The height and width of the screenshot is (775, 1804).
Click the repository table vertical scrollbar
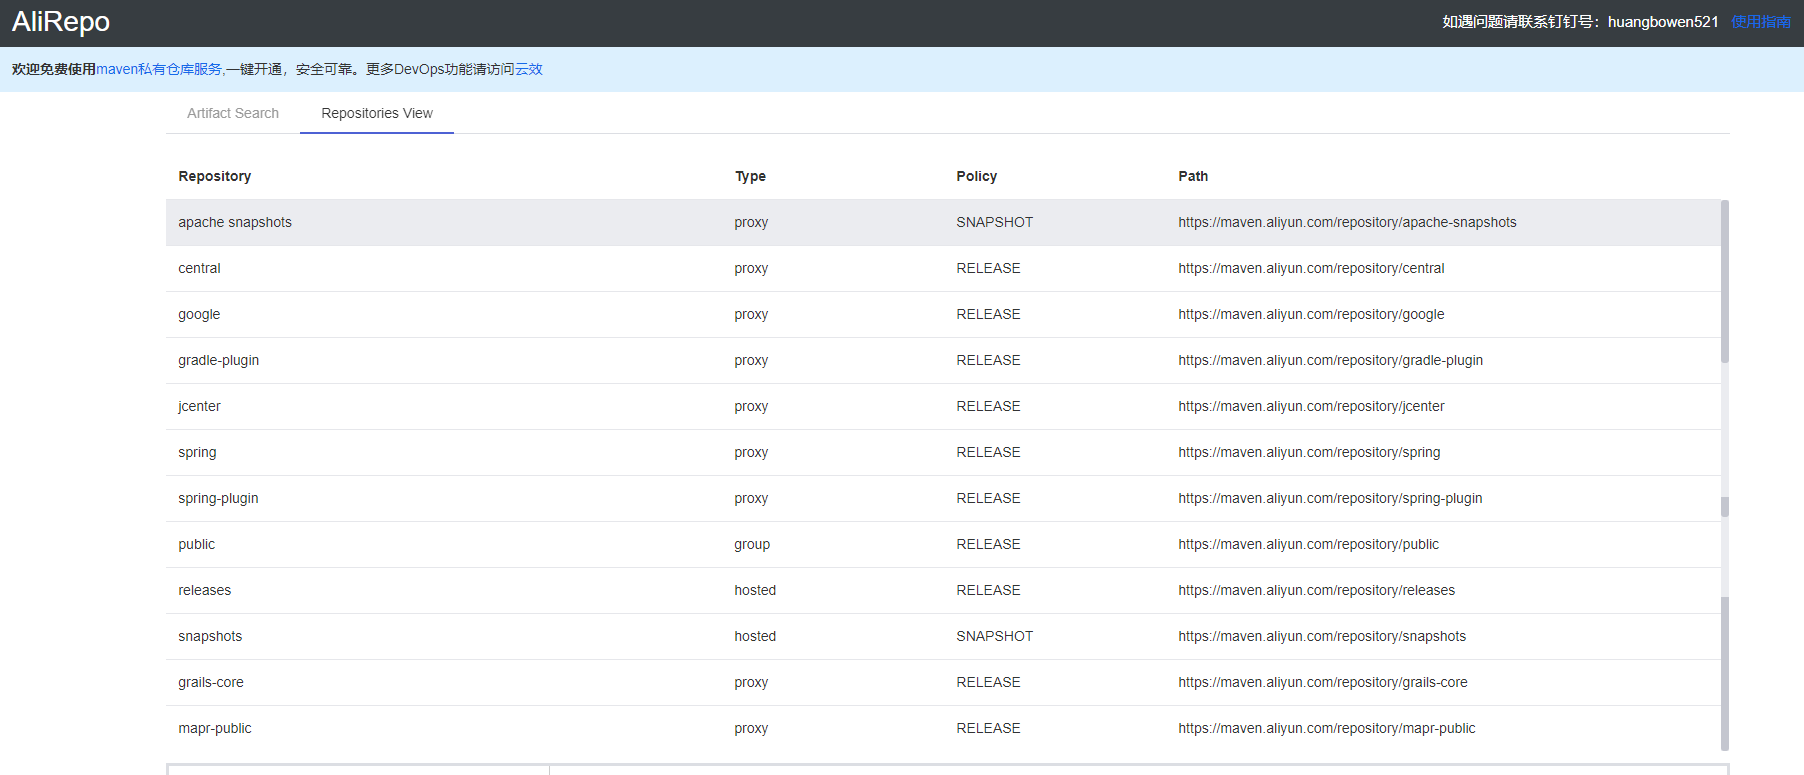[x=1725, y=475]
